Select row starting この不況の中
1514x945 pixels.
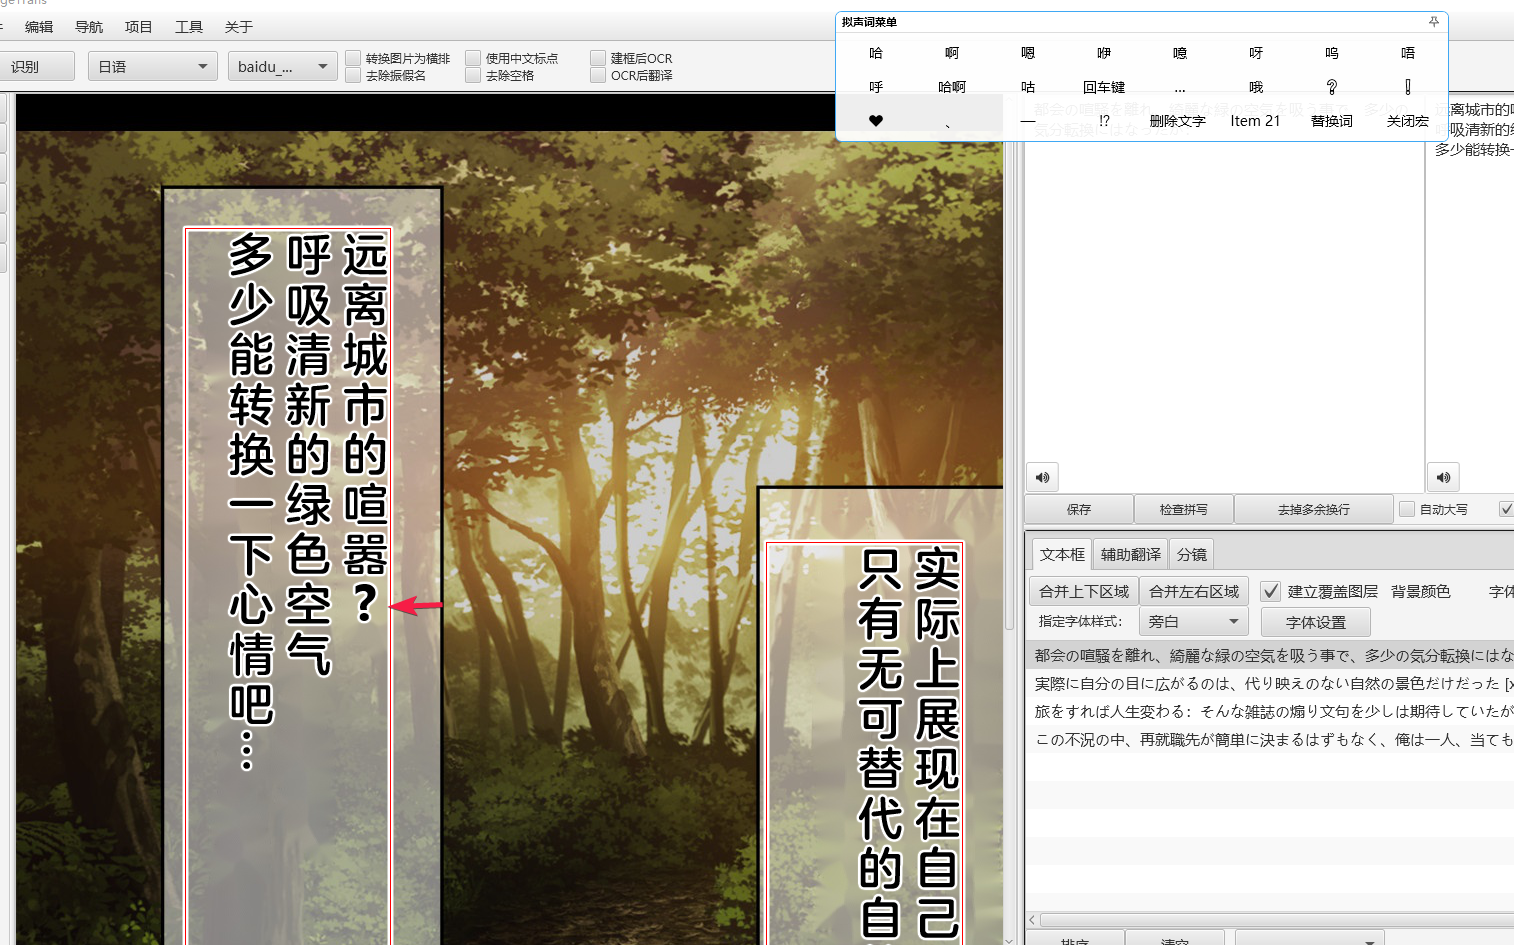point(1272,739)
